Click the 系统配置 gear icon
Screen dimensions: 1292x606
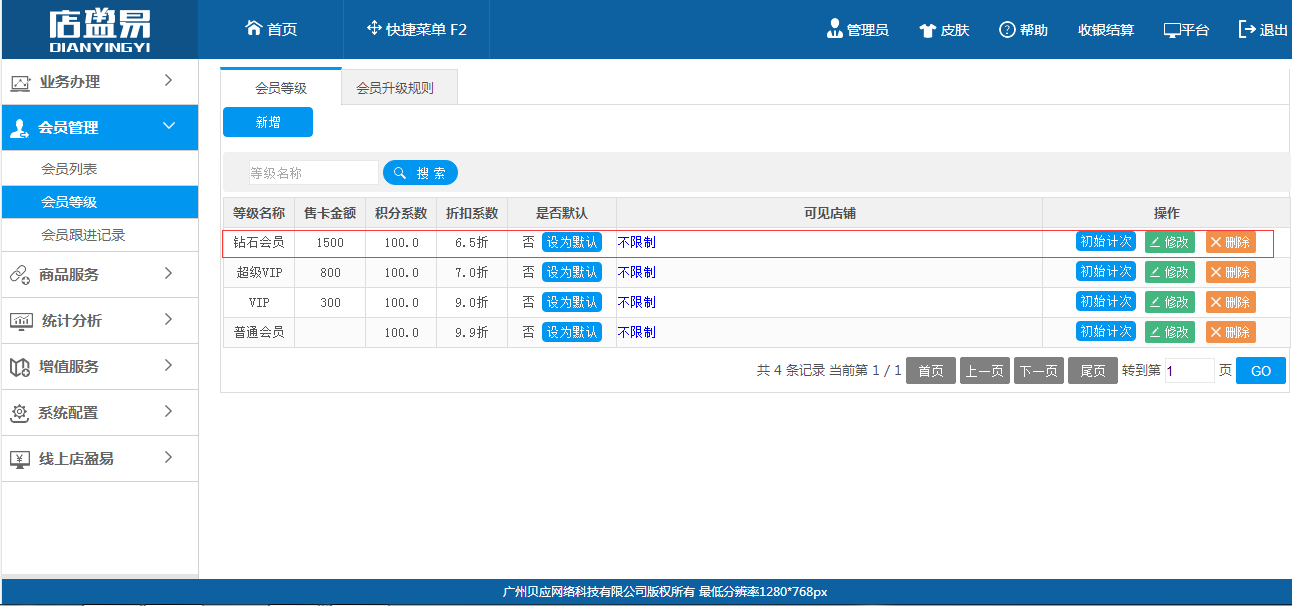point(20,413)
